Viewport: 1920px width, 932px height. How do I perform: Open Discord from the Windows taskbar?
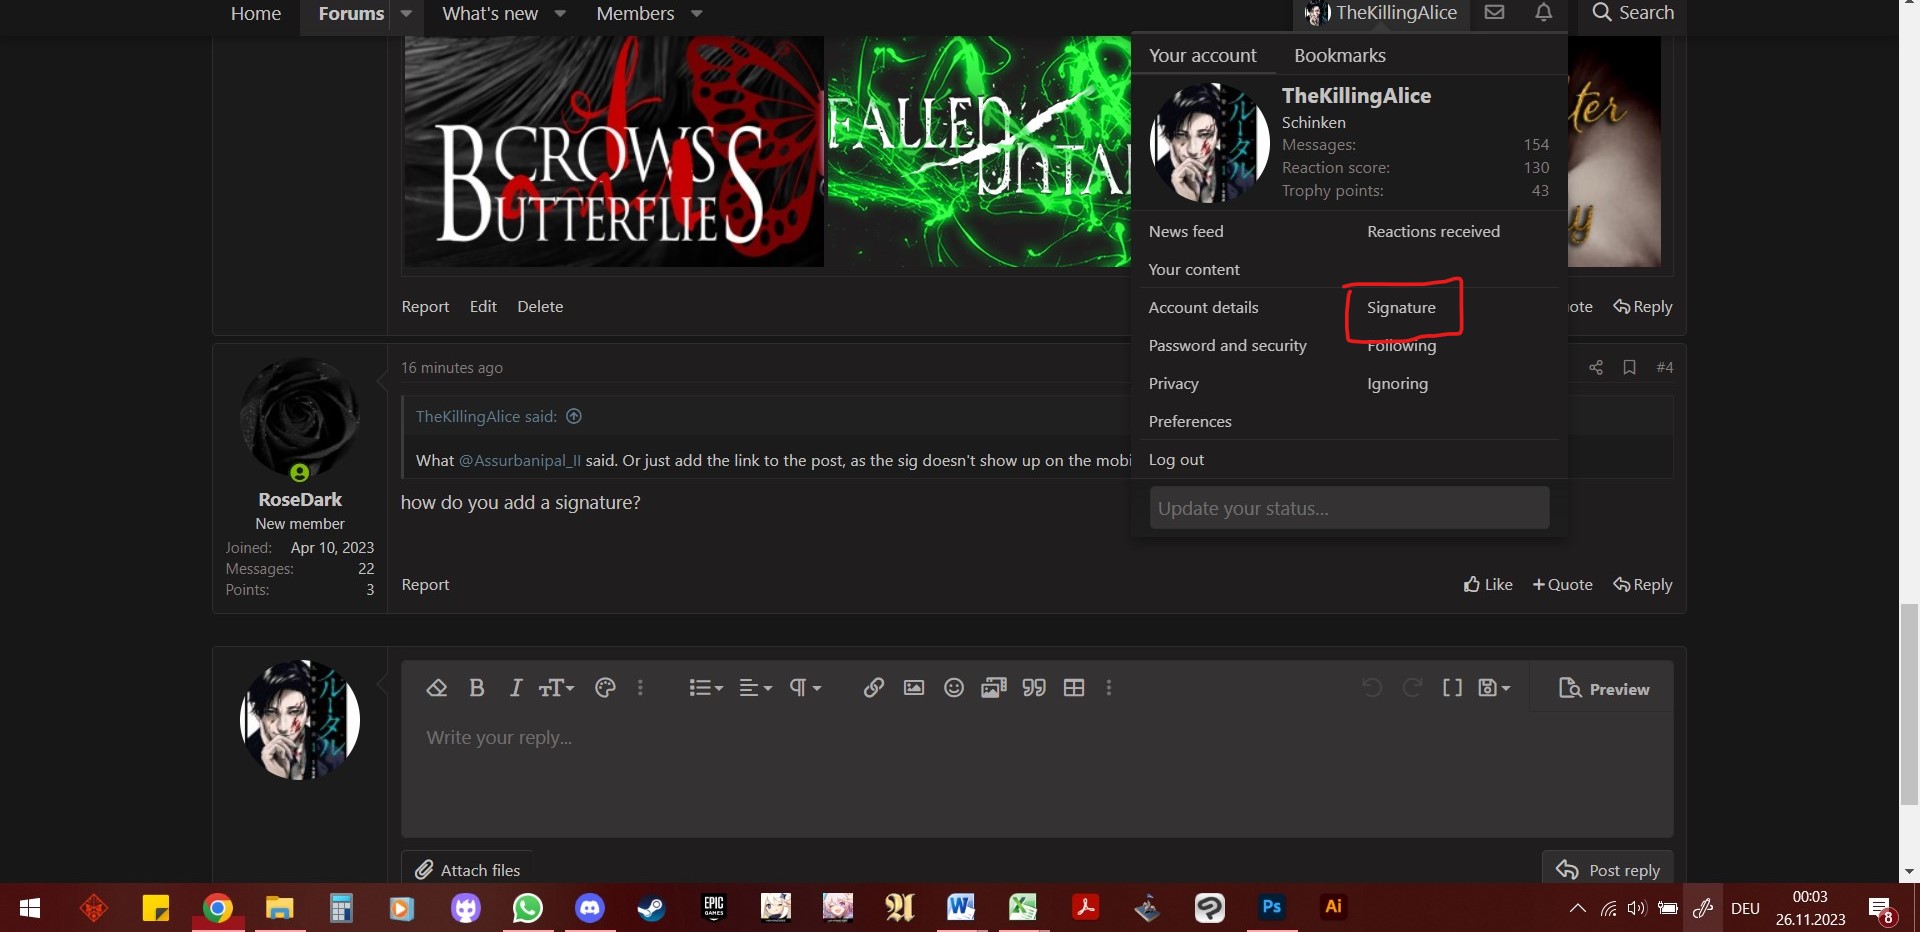pyautogui.click(x=590, y=908)
